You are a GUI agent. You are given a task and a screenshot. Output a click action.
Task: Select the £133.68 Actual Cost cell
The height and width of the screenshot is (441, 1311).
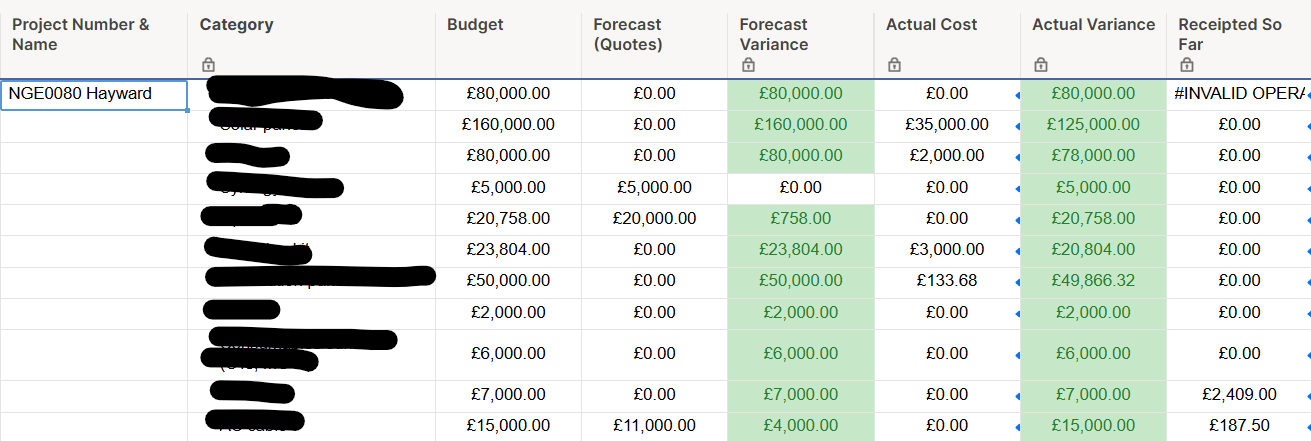point(946,281)
